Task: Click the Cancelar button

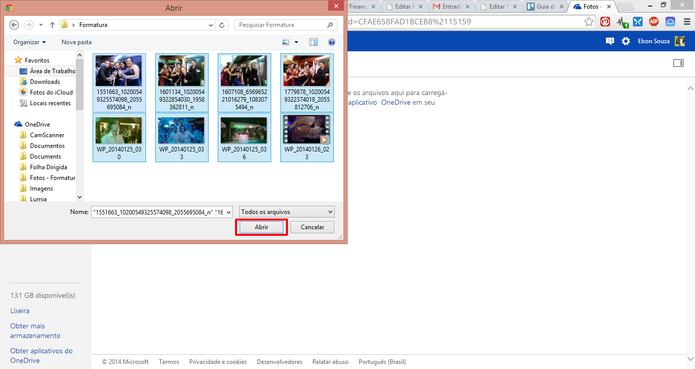Action: coord(312,227)
